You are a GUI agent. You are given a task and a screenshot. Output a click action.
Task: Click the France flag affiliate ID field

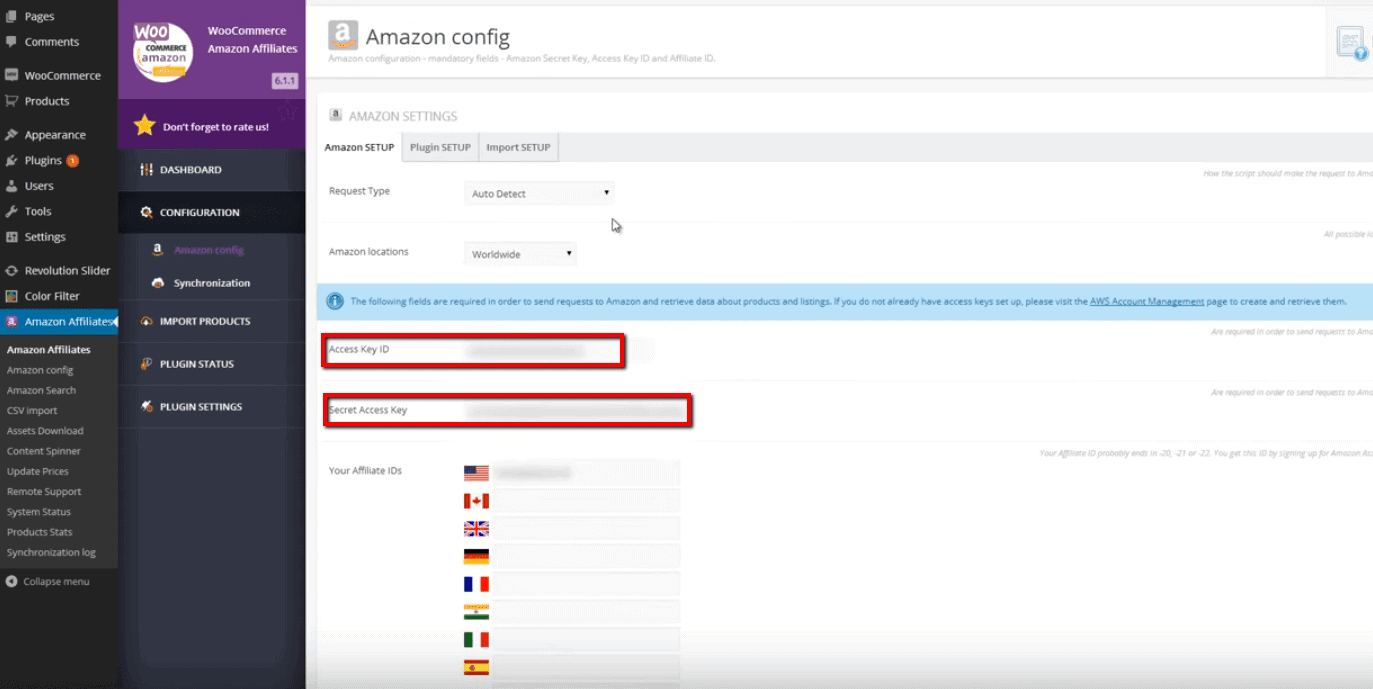pos(586,584)
